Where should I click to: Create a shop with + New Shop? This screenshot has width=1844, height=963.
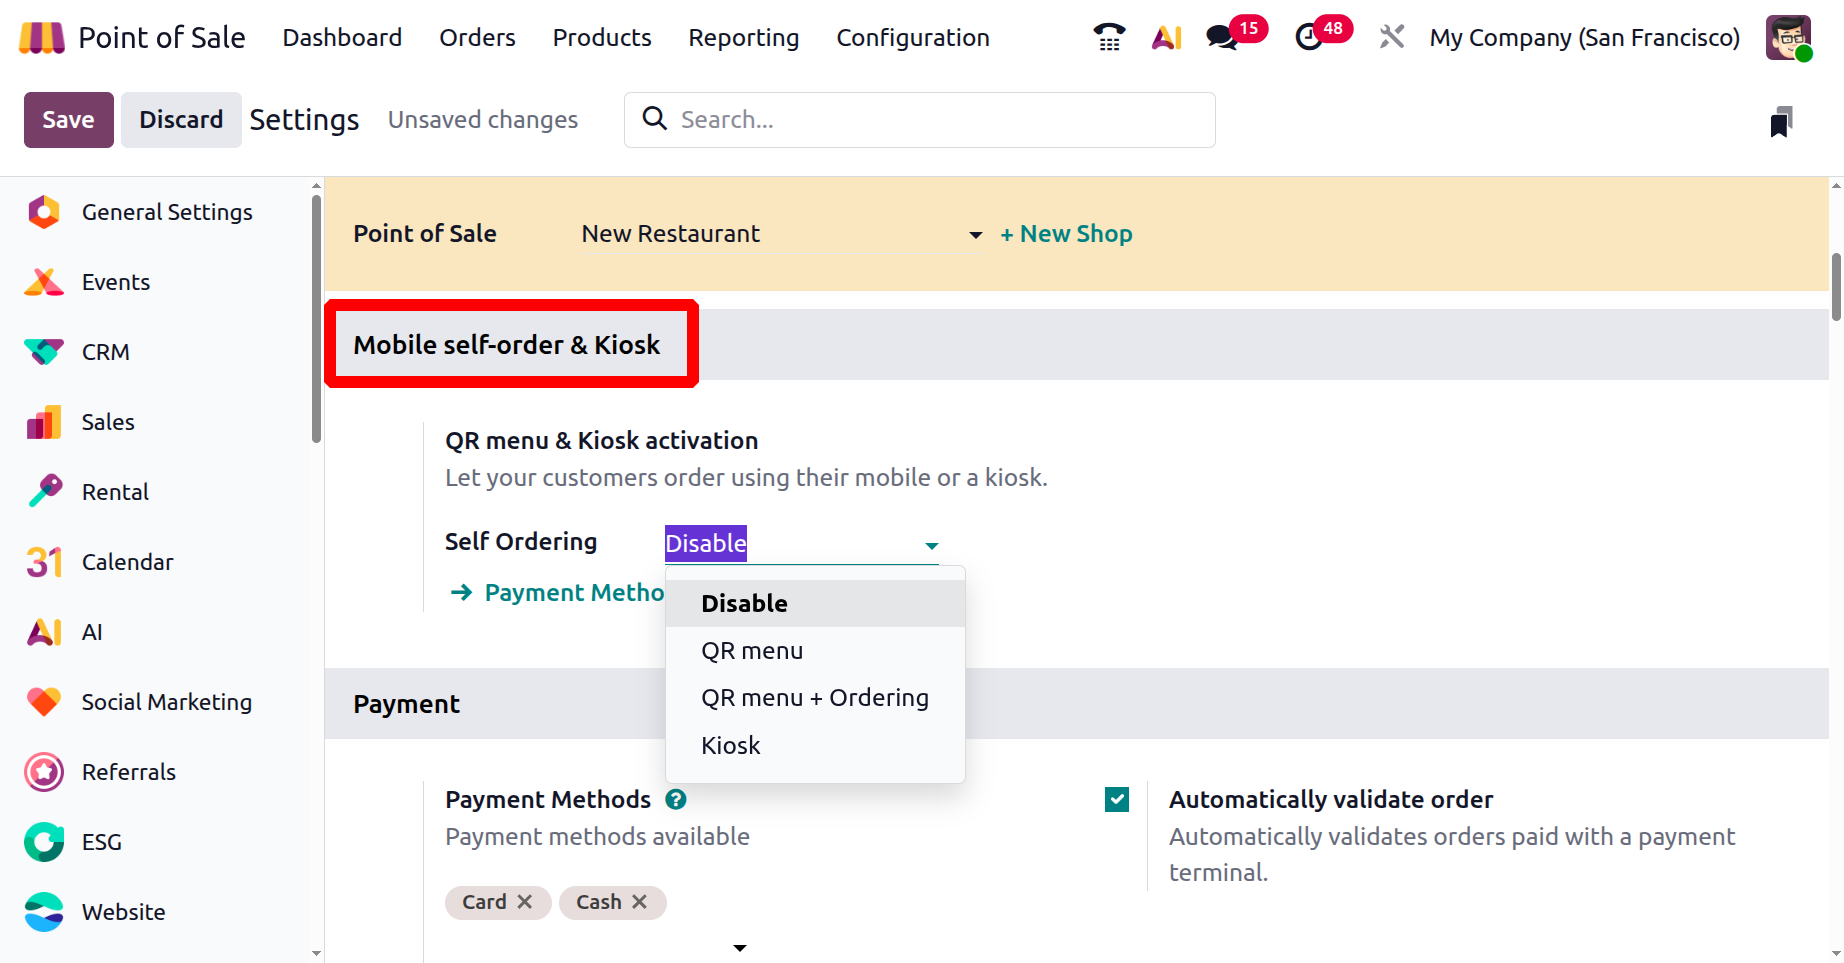coord(1066,233)
